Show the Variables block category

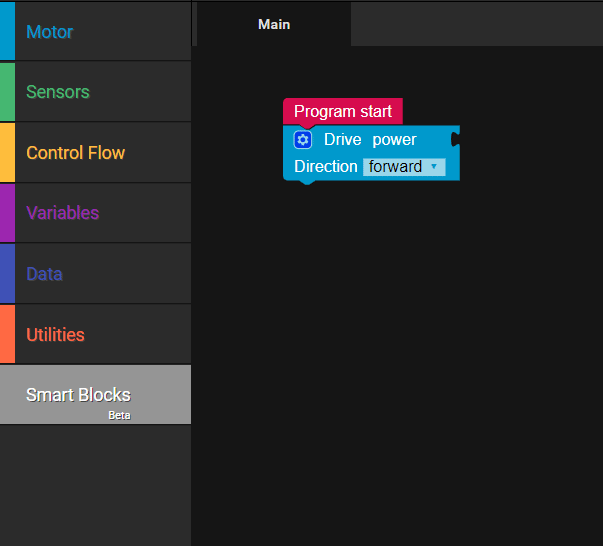pos(63,213)
